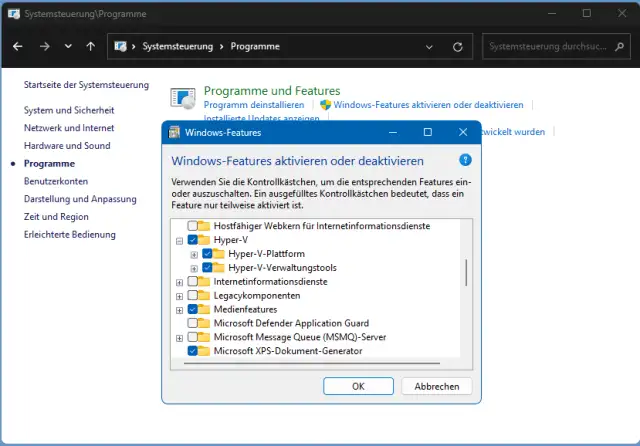This screenshot has width=640, height=446.
Task: Open Programme category in sidebar
Action: coord(49,164)
